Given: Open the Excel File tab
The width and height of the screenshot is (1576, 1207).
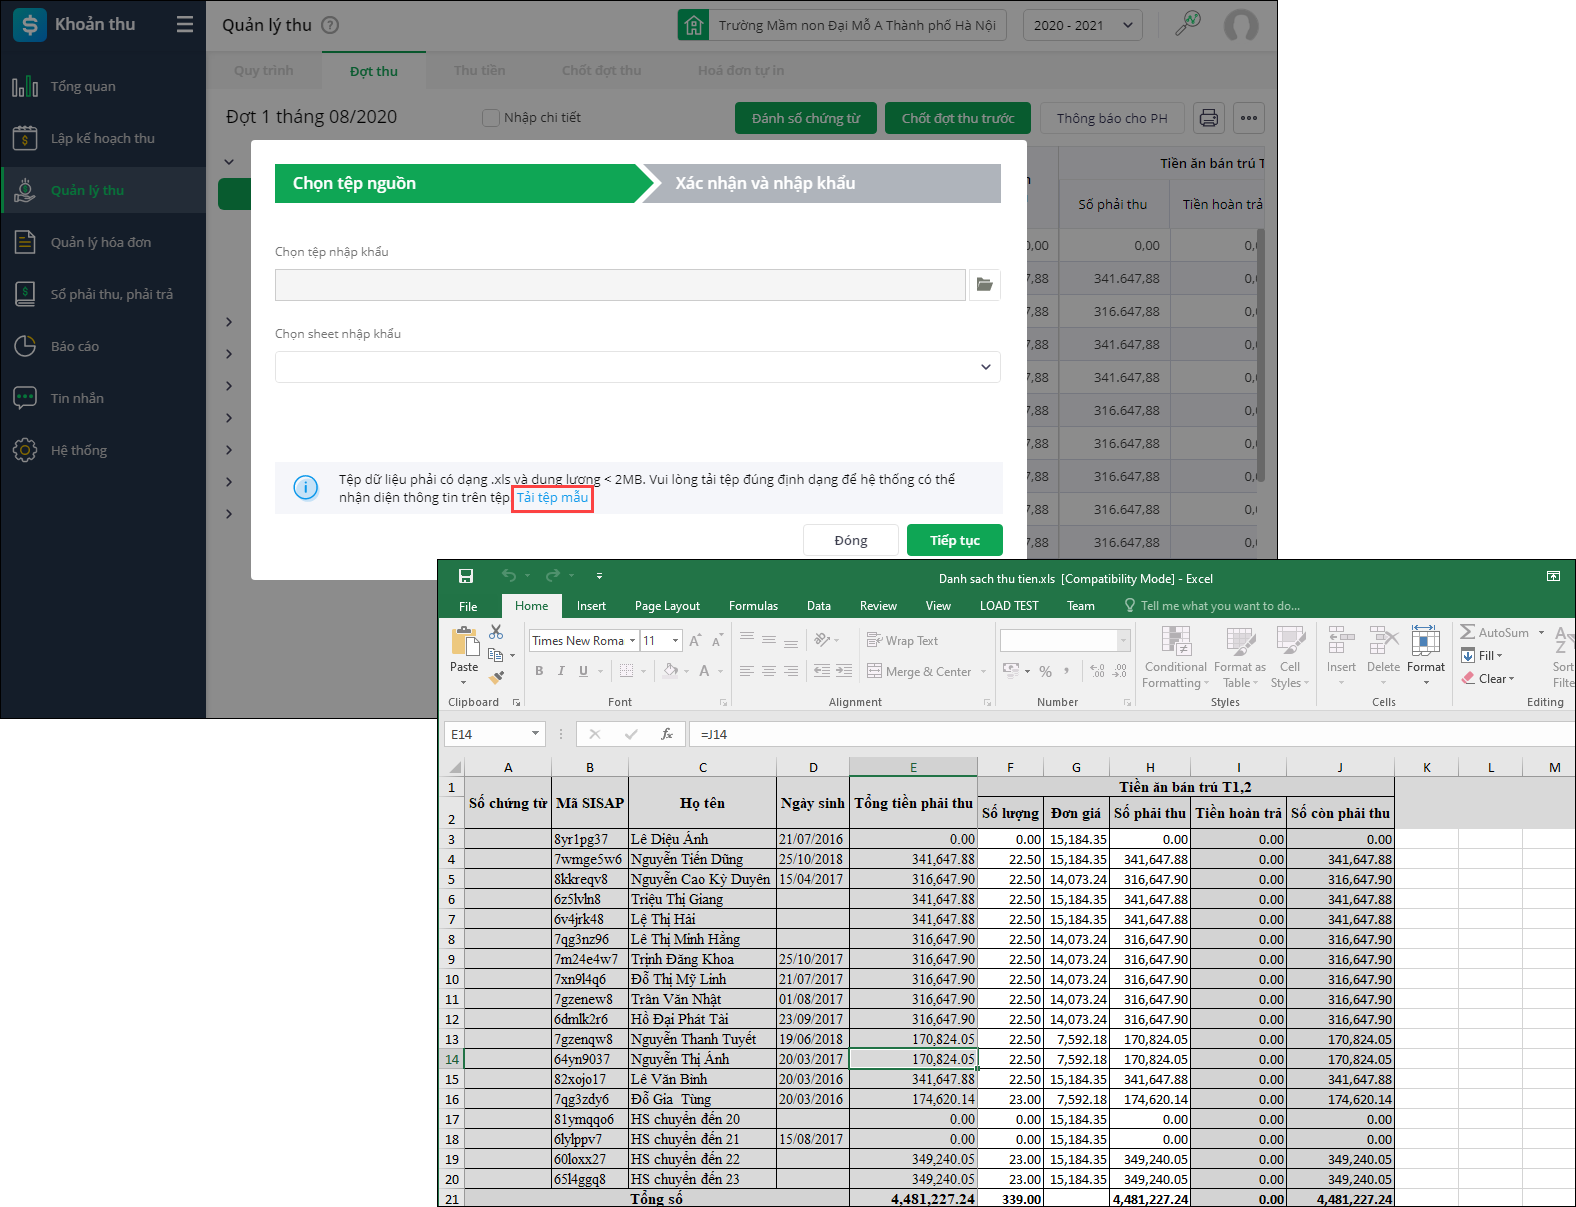Looking at the screenshot, I should point(468,606).
